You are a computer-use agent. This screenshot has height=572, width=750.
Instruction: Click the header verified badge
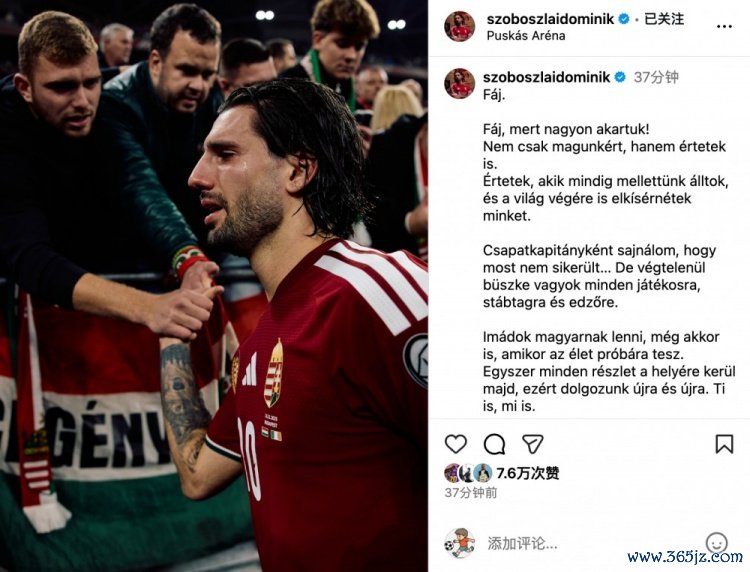click(x=624, y=19)
